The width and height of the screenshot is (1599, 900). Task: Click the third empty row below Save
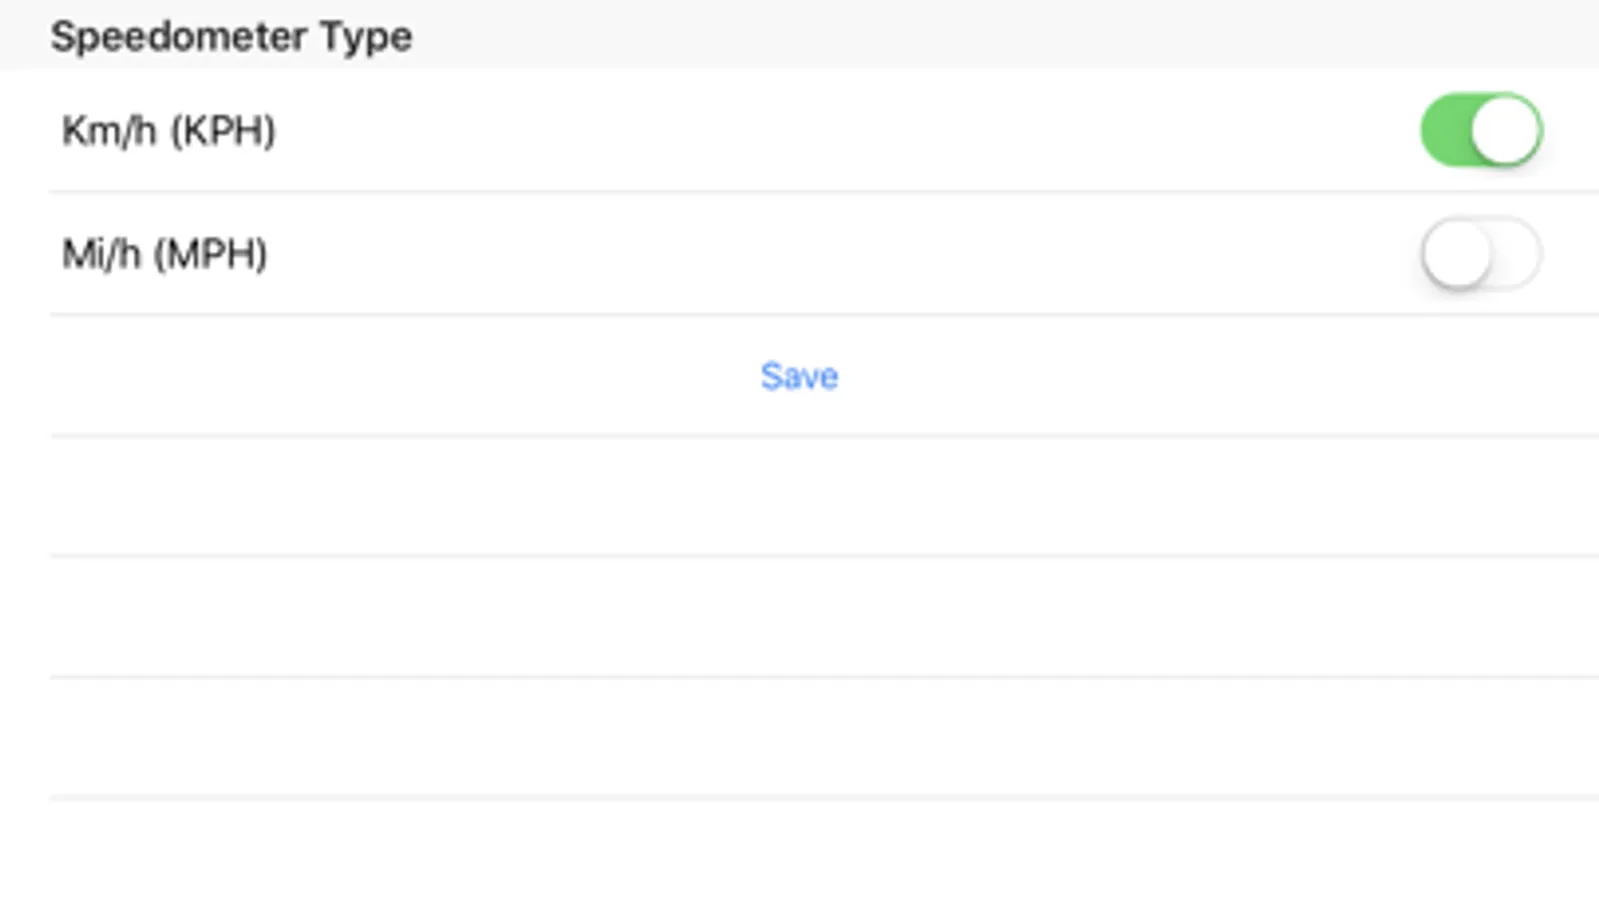coord(799,738)
